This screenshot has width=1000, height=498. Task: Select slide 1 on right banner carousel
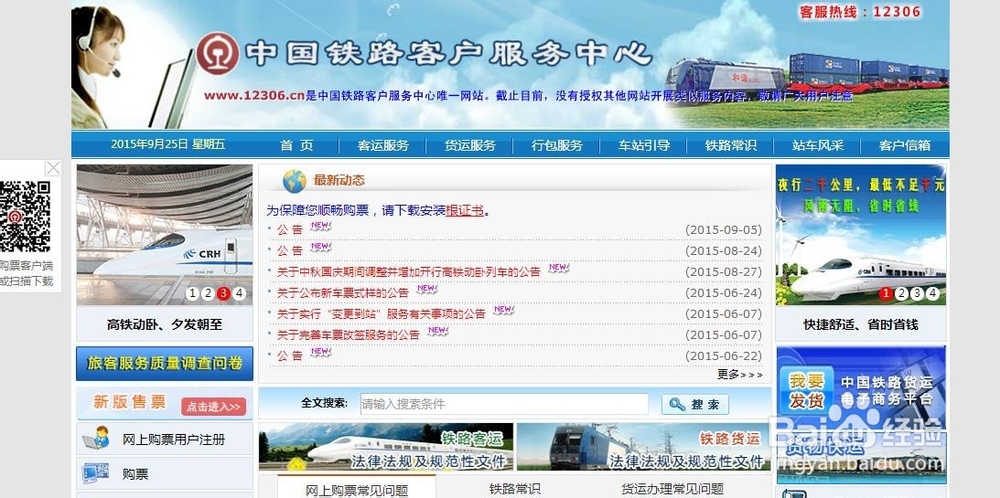[x=885, y=293]
